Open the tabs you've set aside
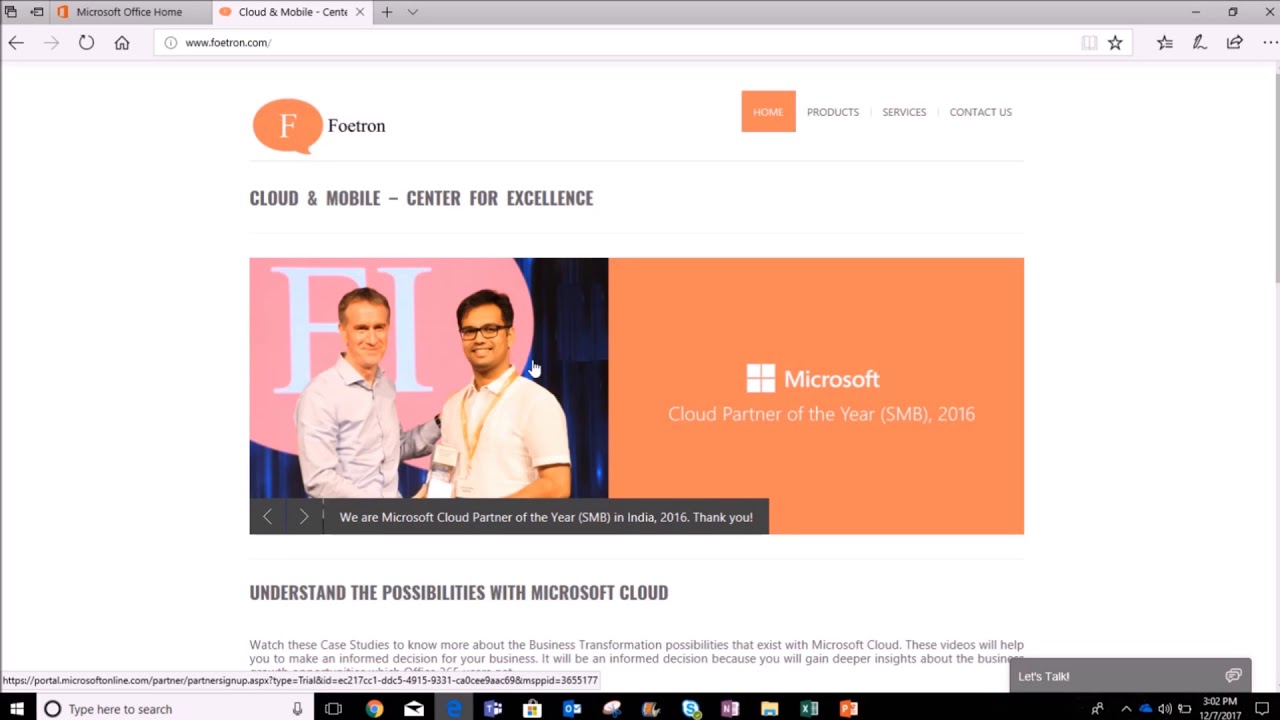This screenshot has height=720, width=1280. pos(11,12)
